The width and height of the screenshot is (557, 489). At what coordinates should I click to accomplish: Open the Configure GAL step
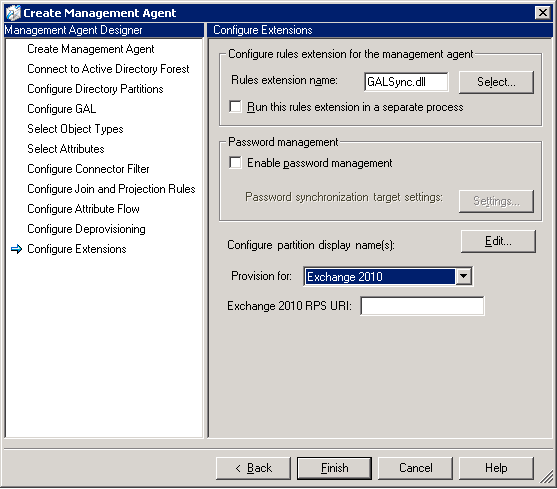point(61,109)
